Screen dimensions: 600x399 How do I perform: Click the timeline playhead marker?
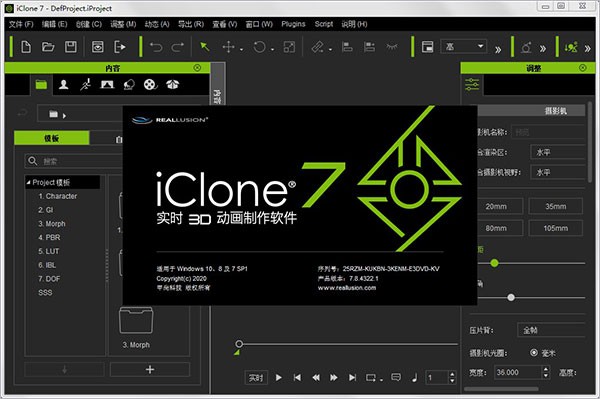pyautogui.click(x=239, y=344)
